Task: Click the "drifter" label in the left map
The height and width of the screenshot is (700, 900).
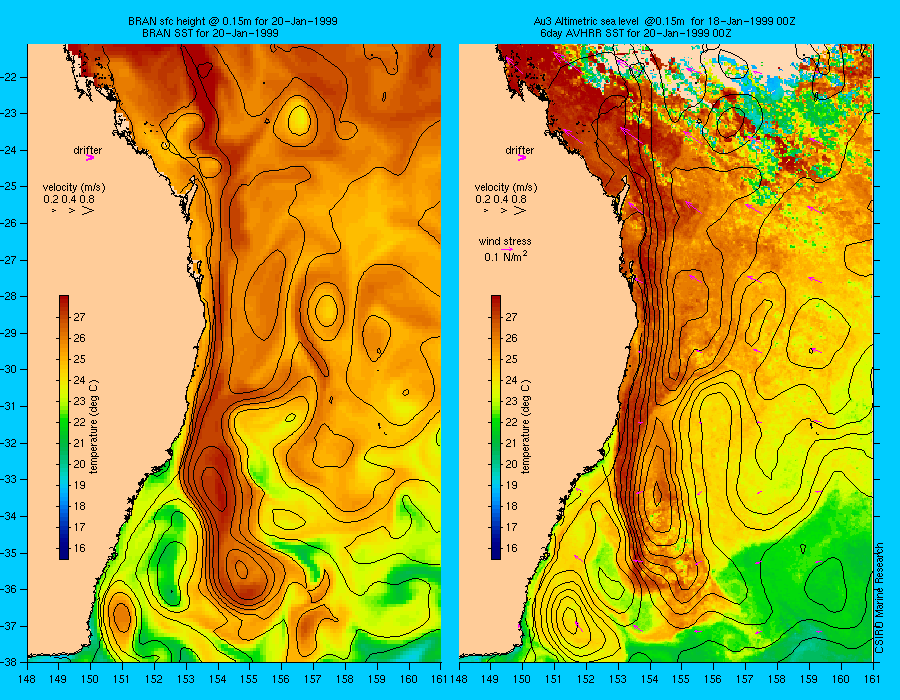Action: tap(88, 150)
